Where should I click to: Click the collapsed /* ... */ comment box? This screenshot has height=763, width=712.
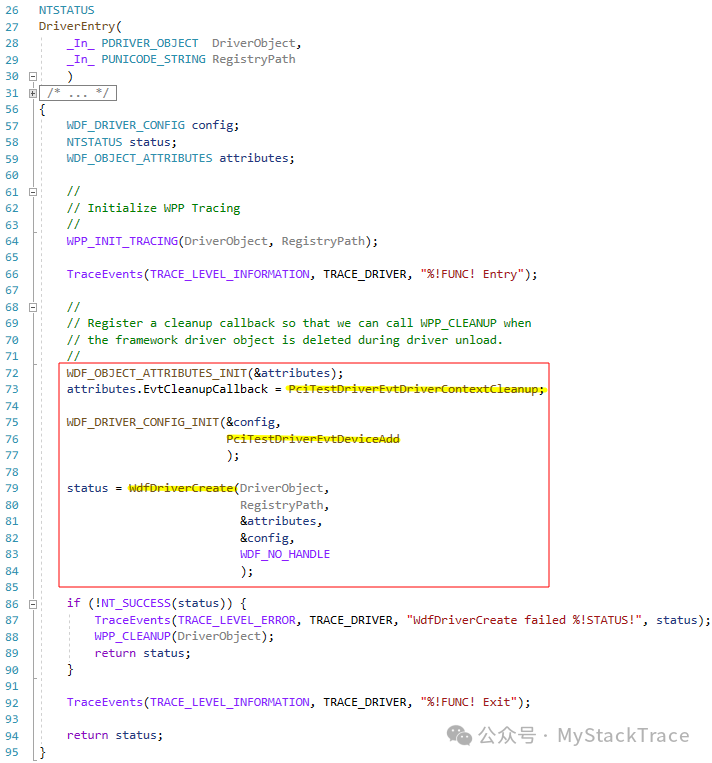click(x=78, y=93)
